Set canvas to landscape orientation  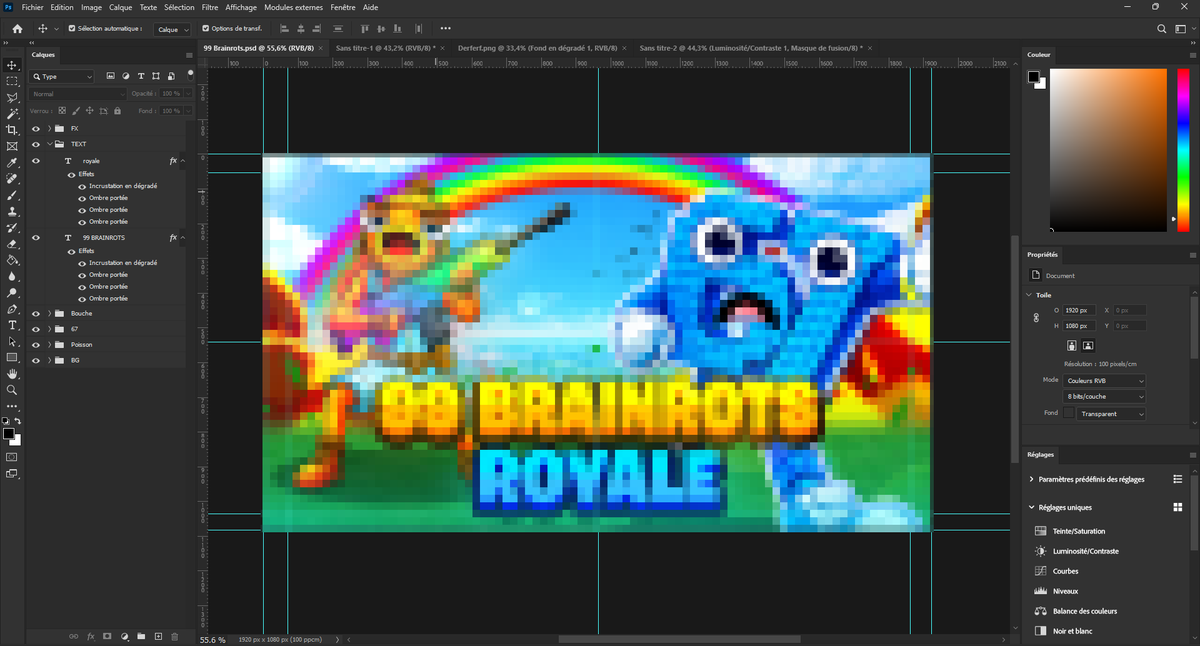tap(1088, 345)
